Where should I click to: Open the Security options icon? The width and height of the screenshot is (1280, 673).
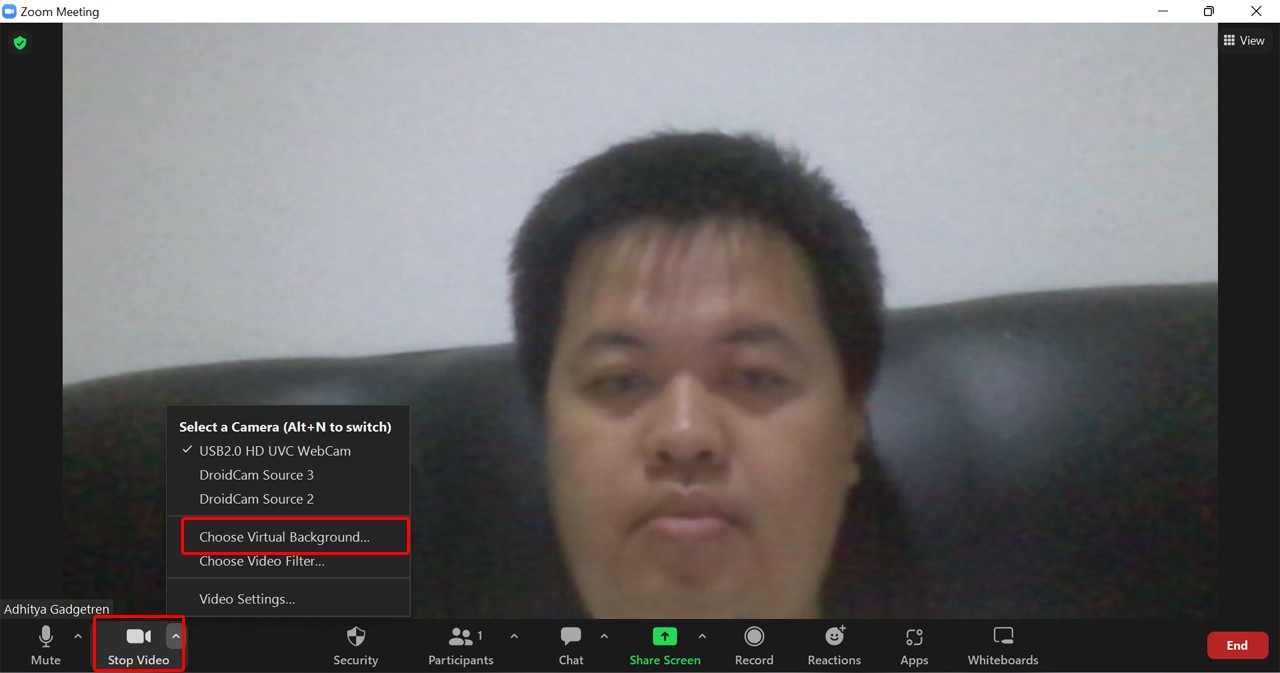[355, 645]
